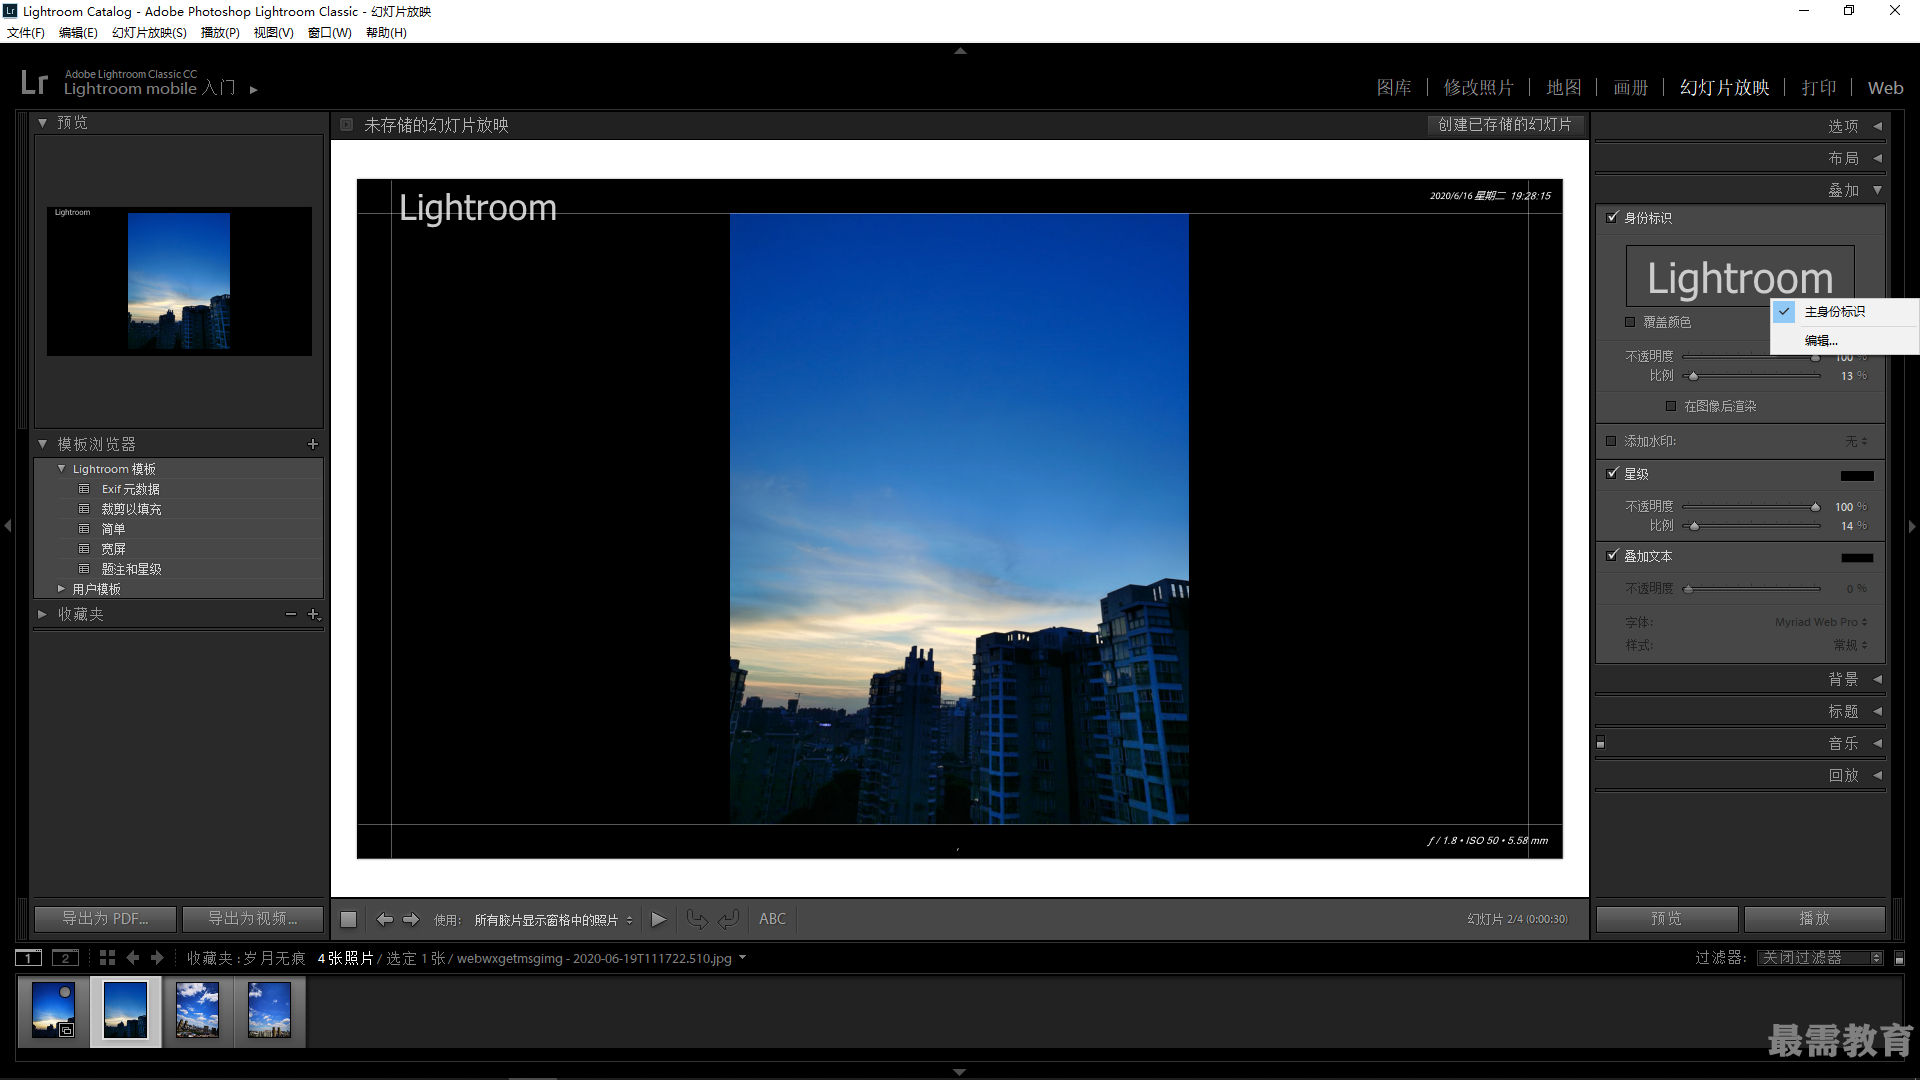Expand the 布局 panel

pos(1877,158)
